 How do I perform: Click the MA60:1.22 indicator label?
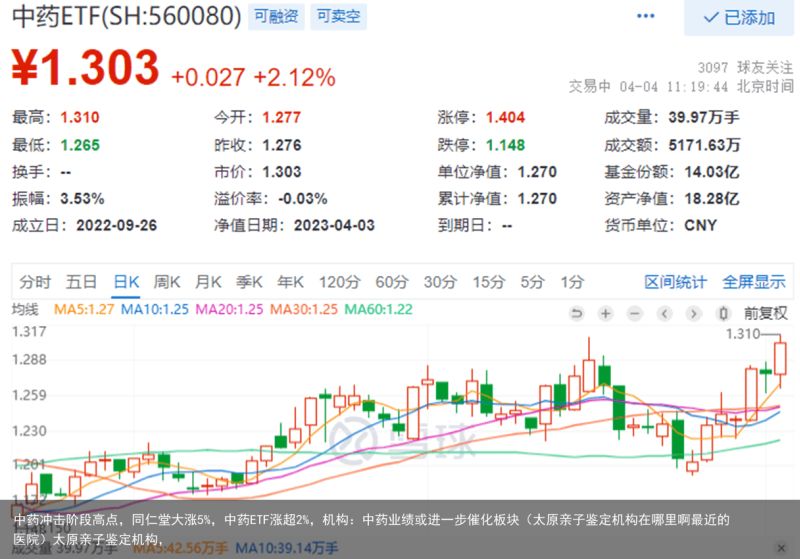379,309
